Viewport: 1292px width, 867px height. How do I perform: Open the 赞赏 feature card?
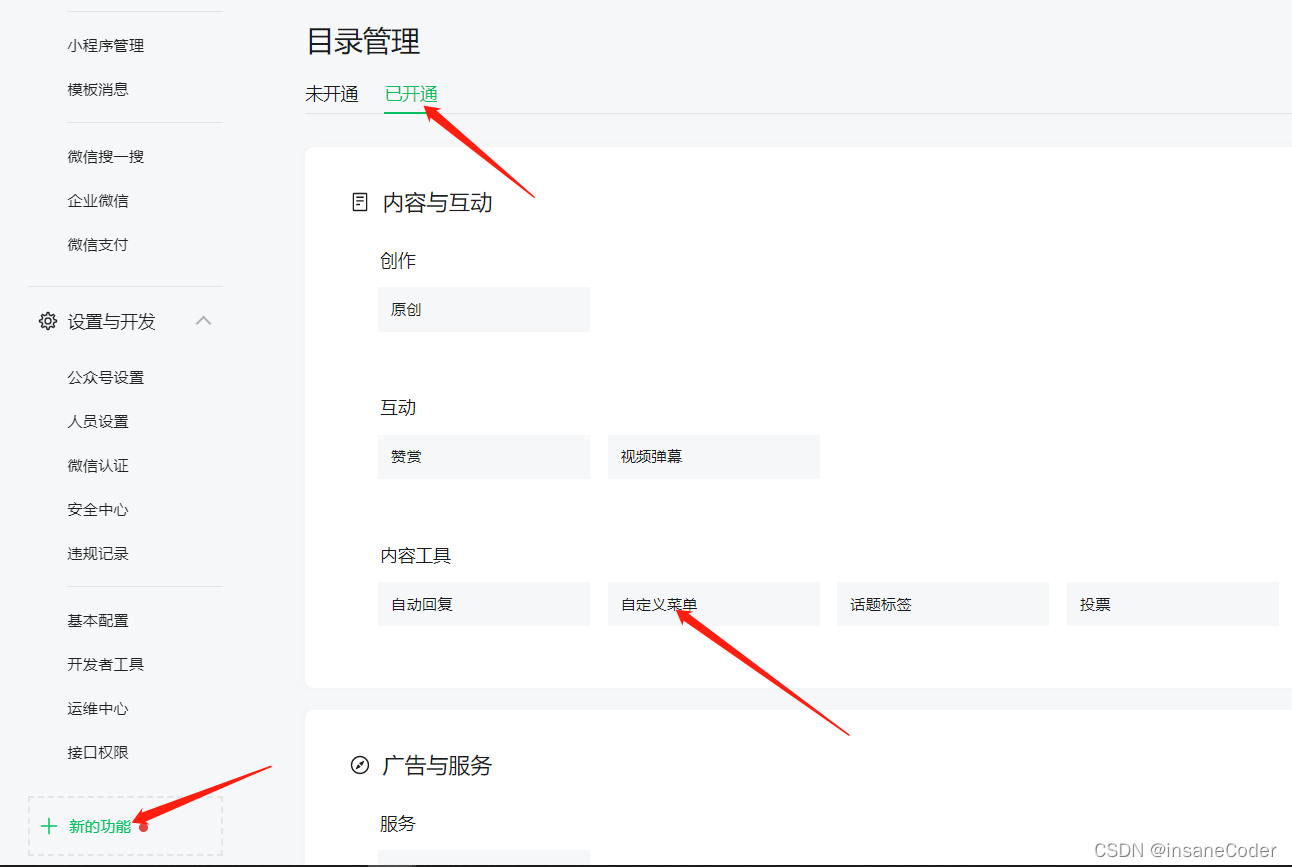point(483,456)
